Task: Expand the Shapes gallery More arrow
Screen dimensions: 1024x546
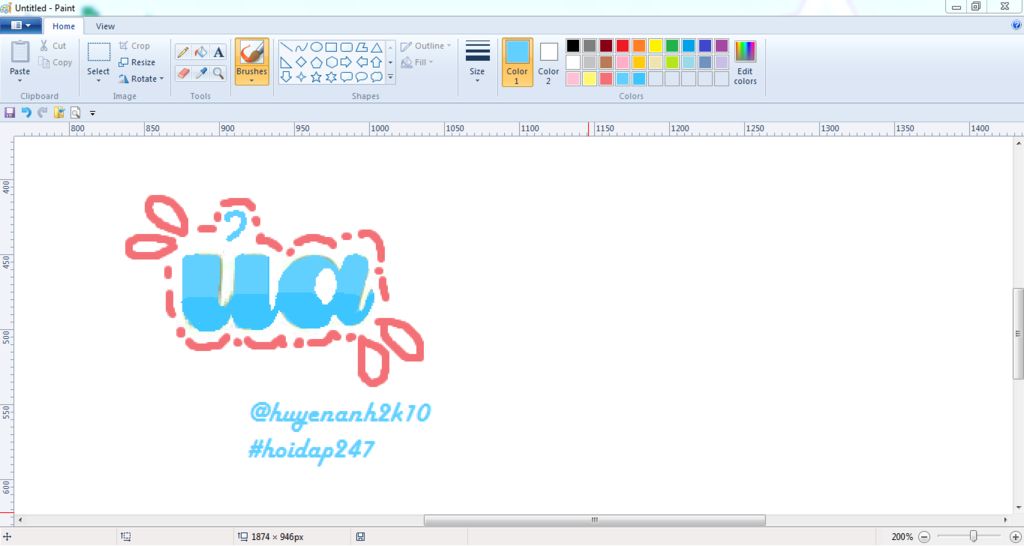Action: [x=391, y=77]
